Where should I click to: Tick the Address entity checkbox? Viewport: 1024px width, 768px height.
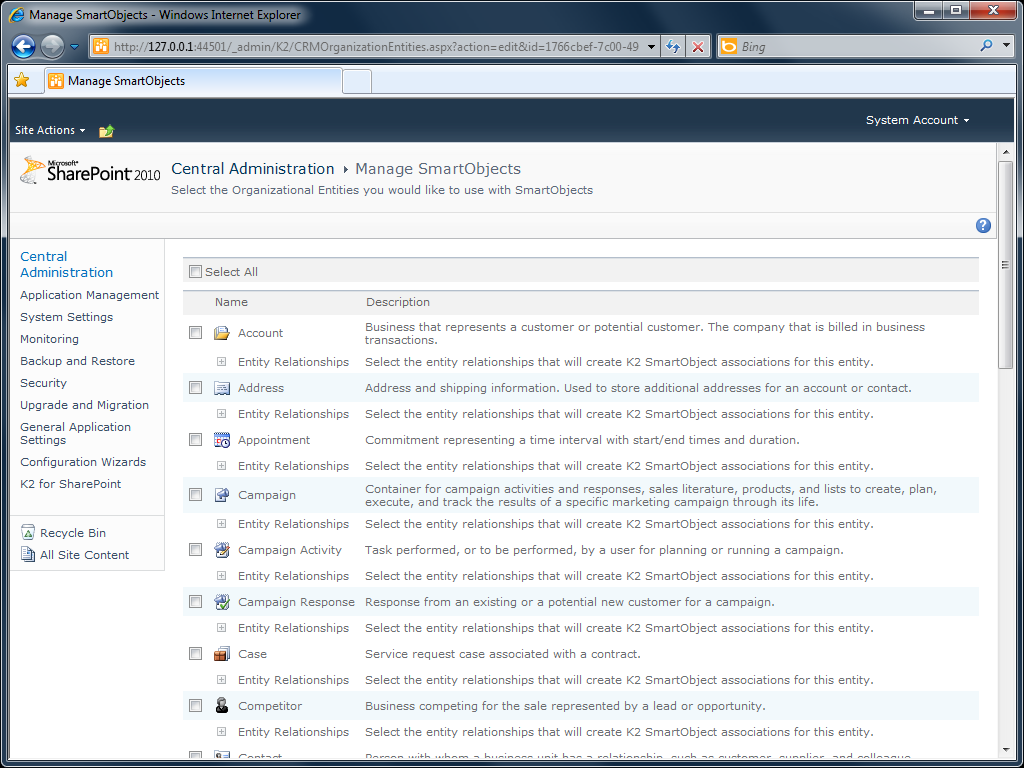pyautogui.click(x=195, y=387)
